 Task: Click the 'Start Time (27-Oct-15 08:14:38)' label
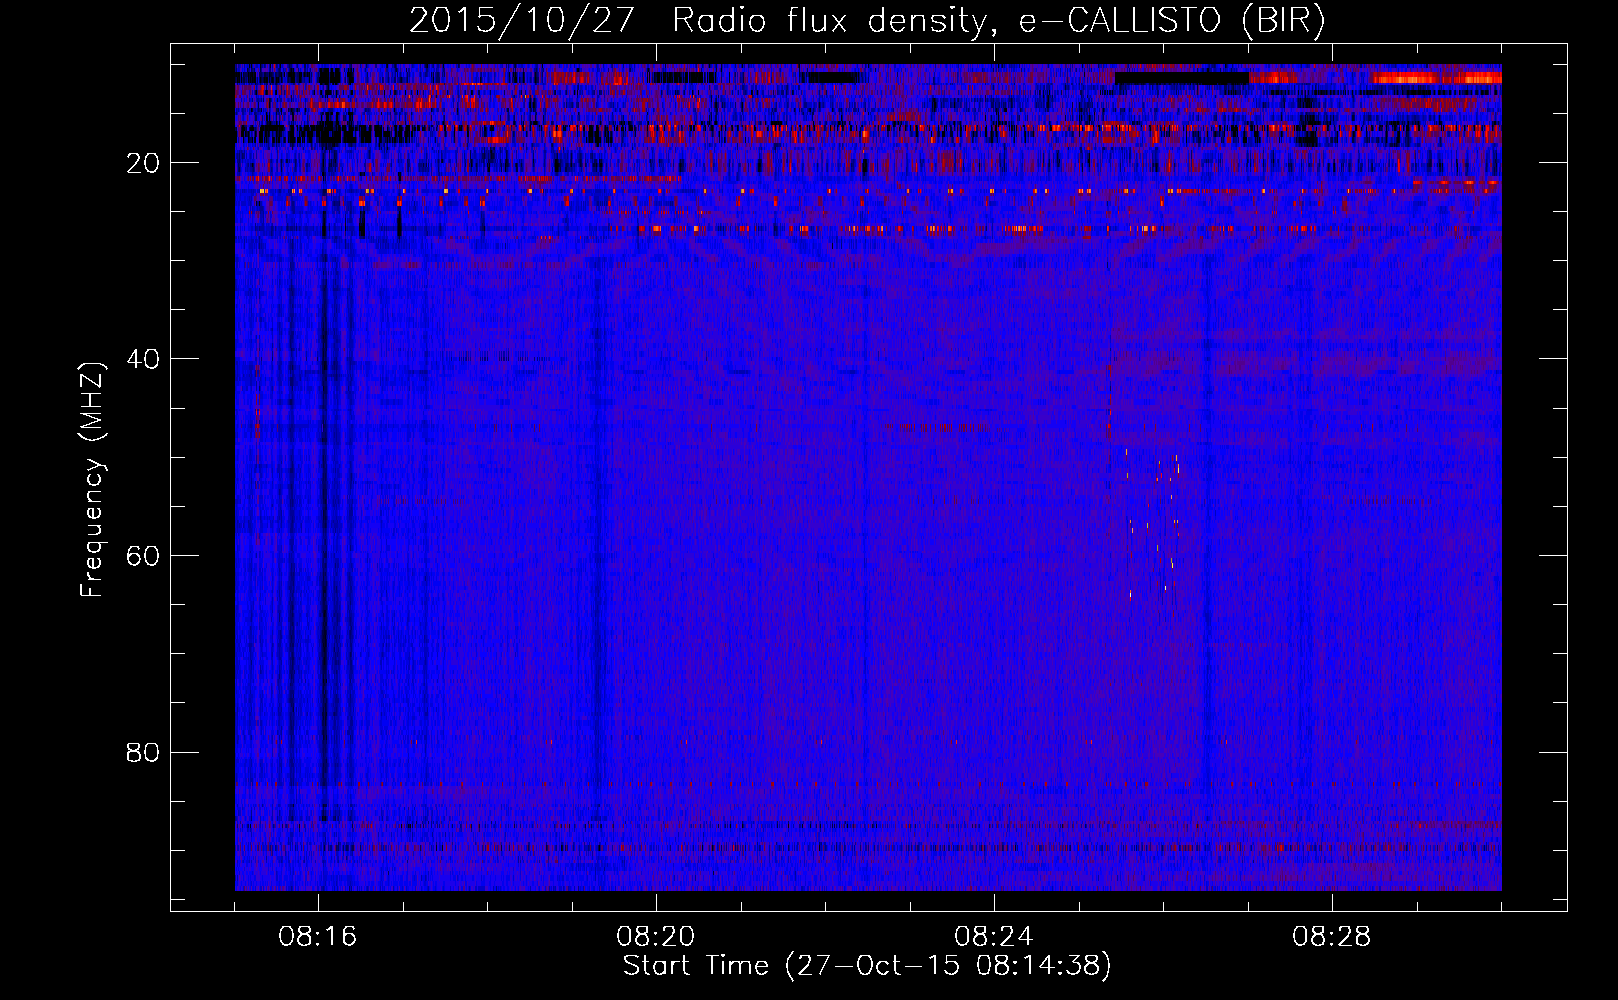867,966
